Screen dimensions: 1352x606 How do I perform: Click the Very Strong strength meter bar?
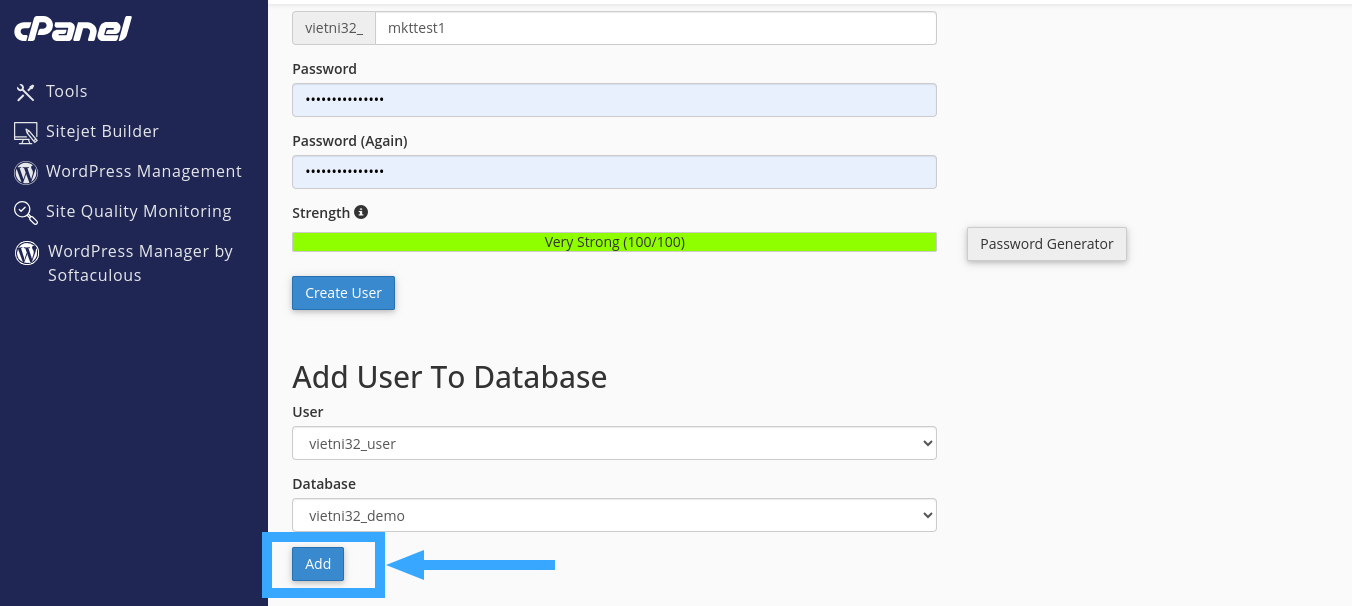(x=614, y=242)
